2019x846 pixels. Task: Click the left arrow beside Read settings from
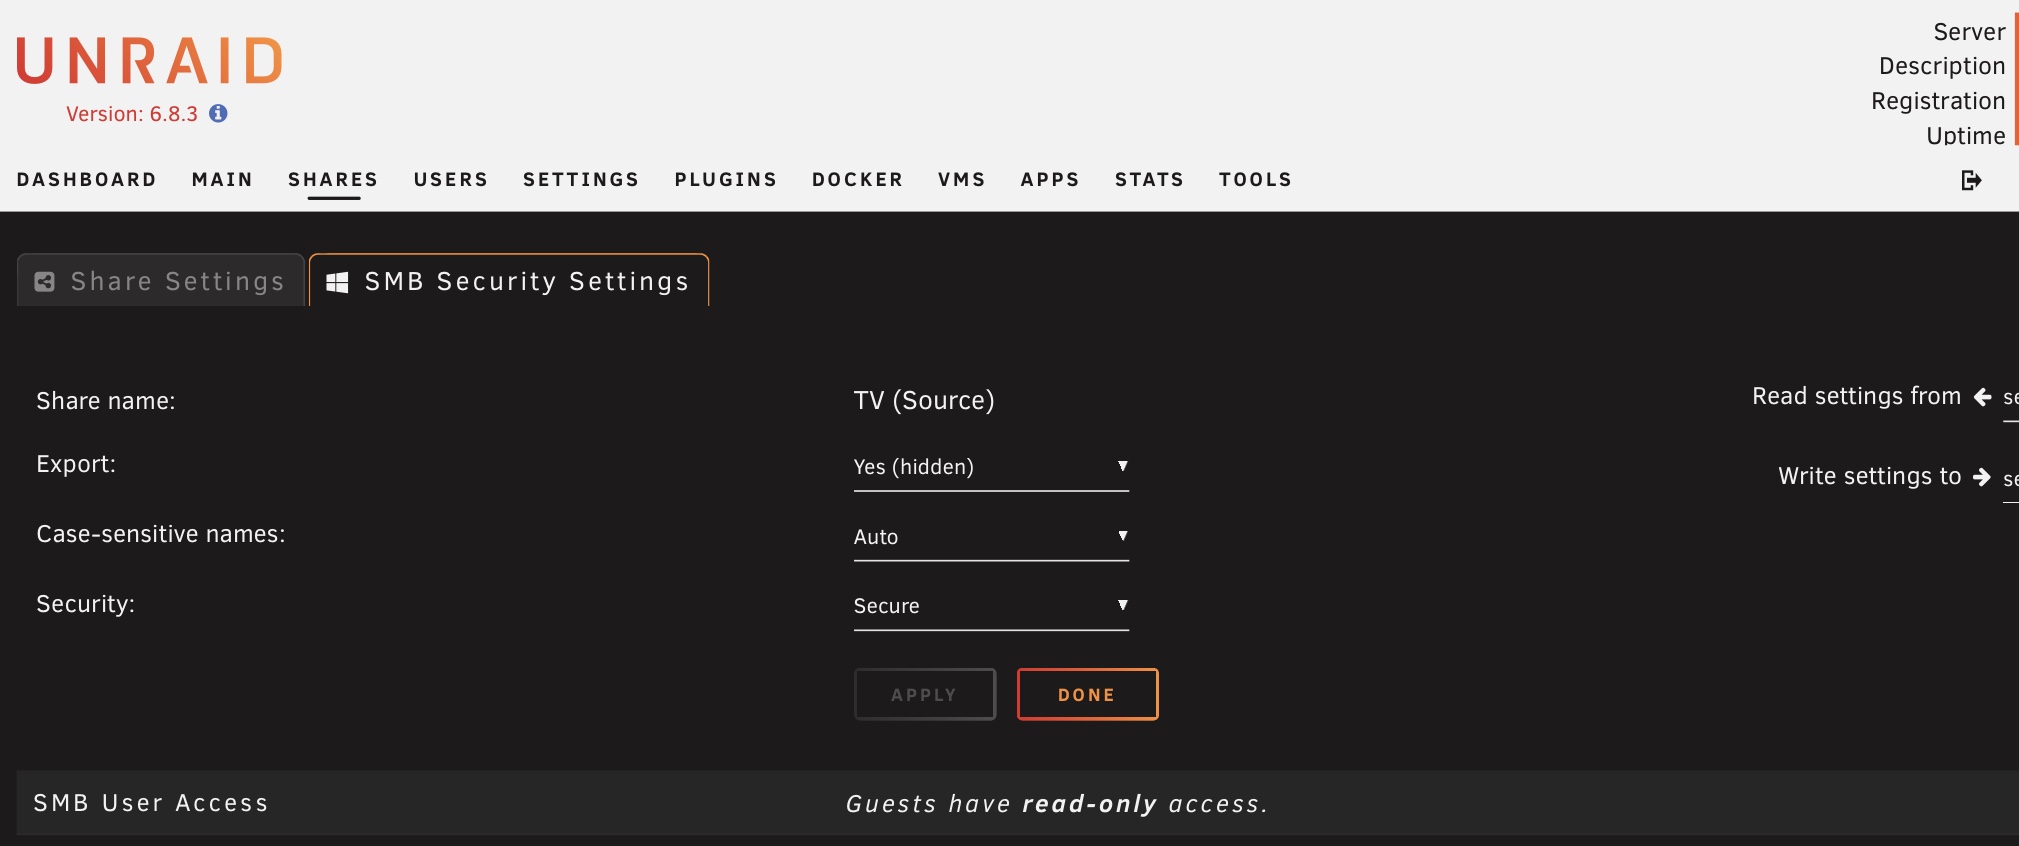point(1982,397)
